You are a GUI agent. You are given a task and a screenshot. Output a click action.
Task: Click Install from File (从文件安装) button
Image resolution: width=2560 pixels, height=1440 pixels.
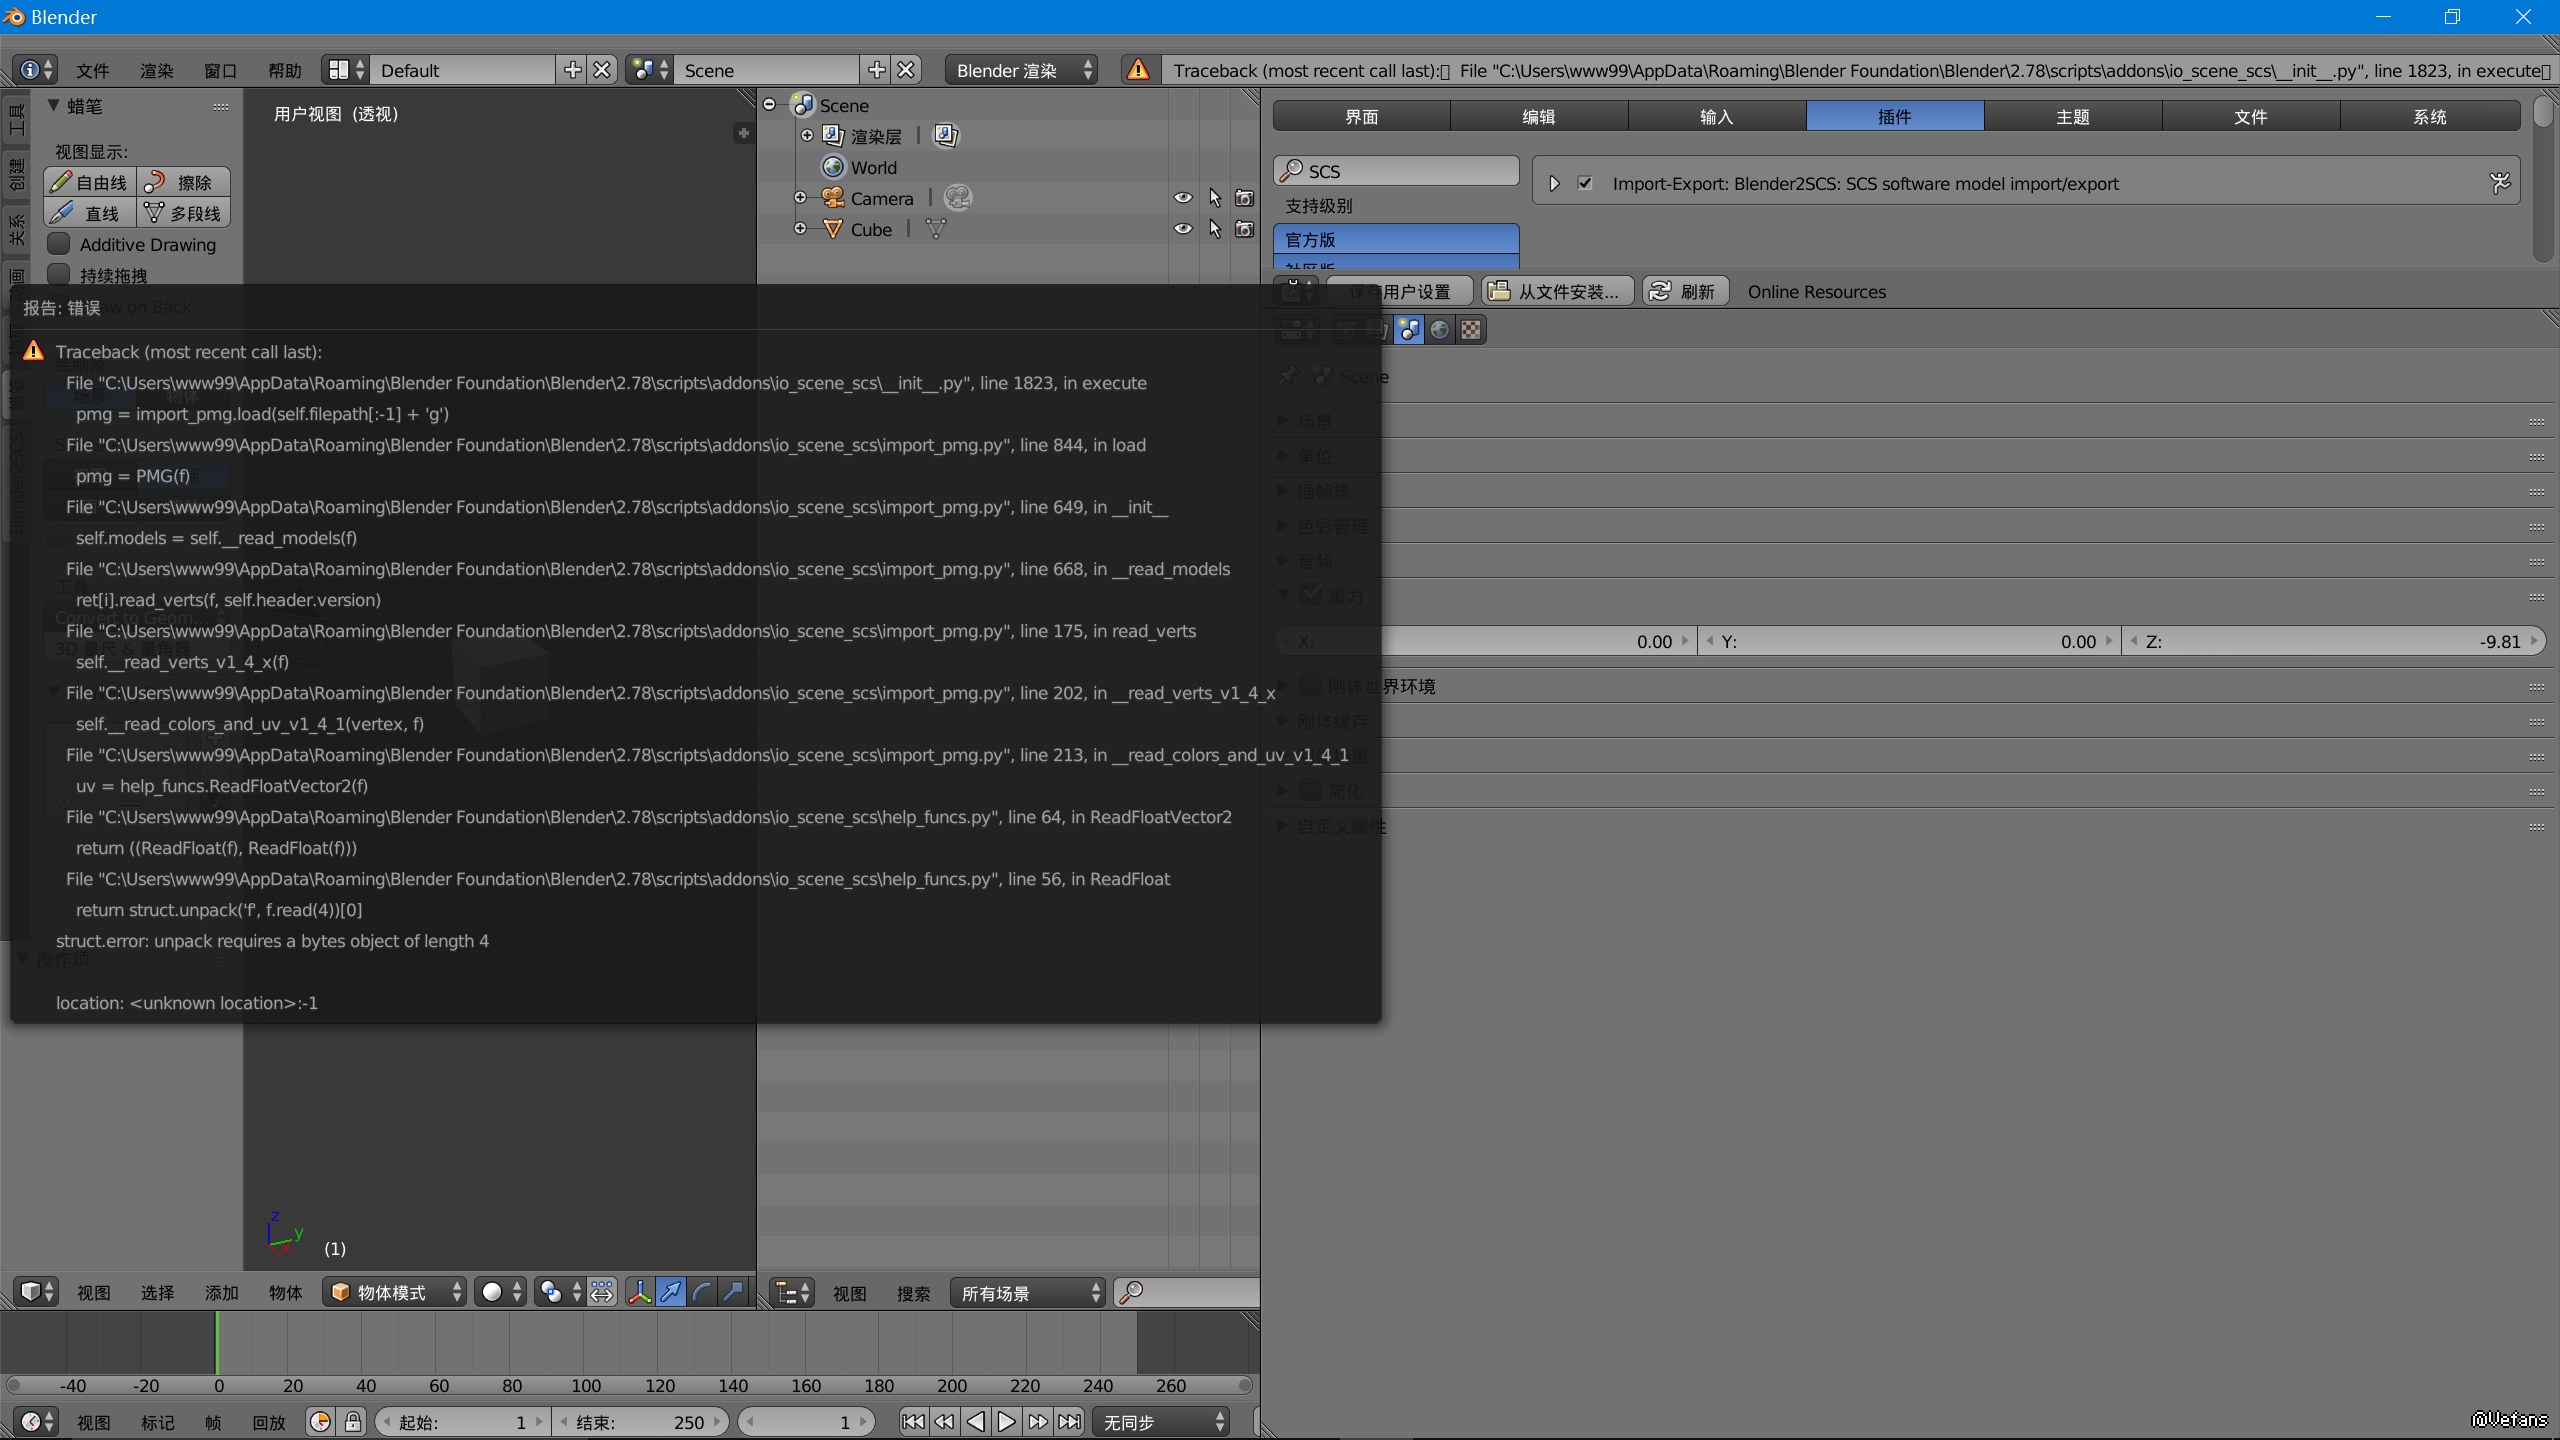click(x=1556, y=291)
